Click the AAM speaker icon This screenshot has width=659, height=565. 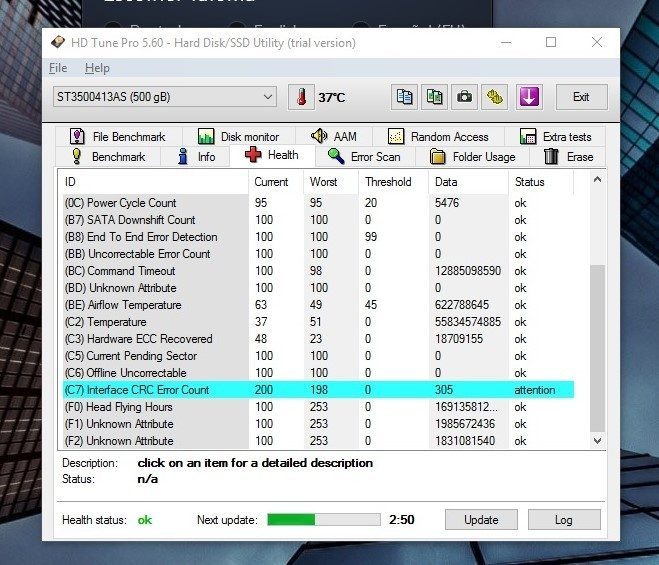(319, 136)
